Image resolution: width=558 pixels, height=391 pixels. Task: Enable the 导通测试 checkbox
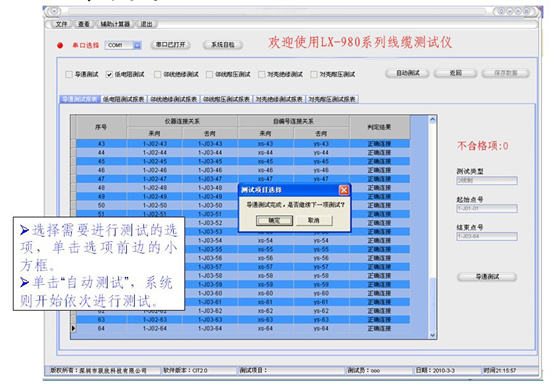click(x=69, y=74)
